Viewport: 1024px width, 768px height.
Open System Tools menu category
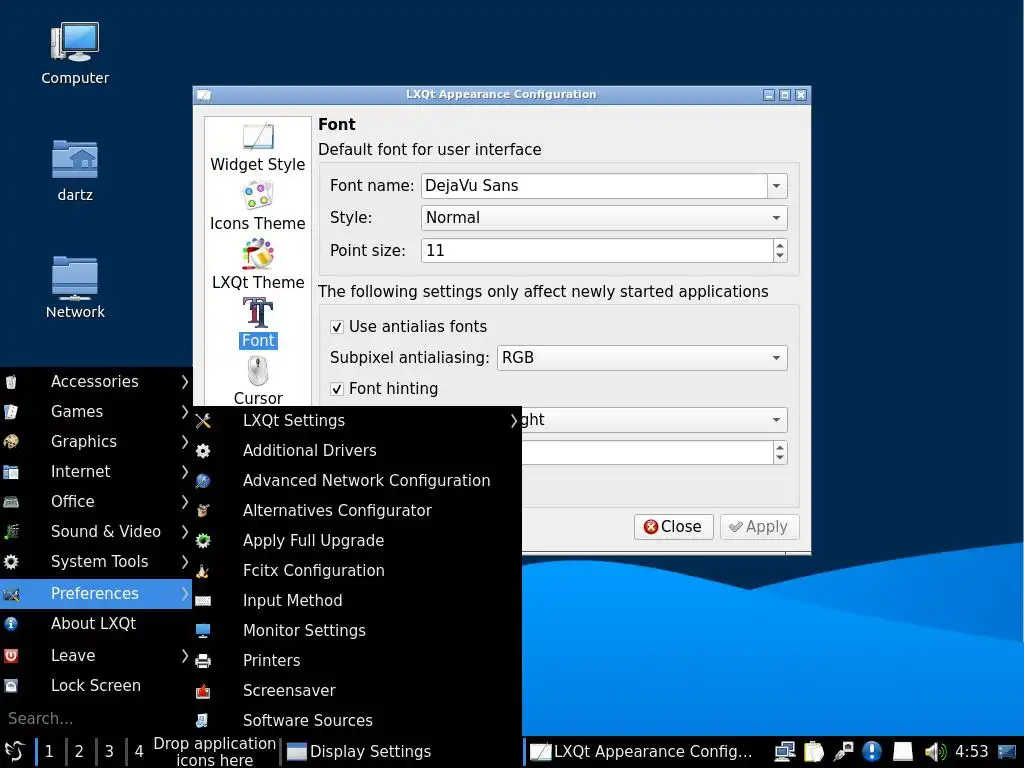click(x=96, y=562)
